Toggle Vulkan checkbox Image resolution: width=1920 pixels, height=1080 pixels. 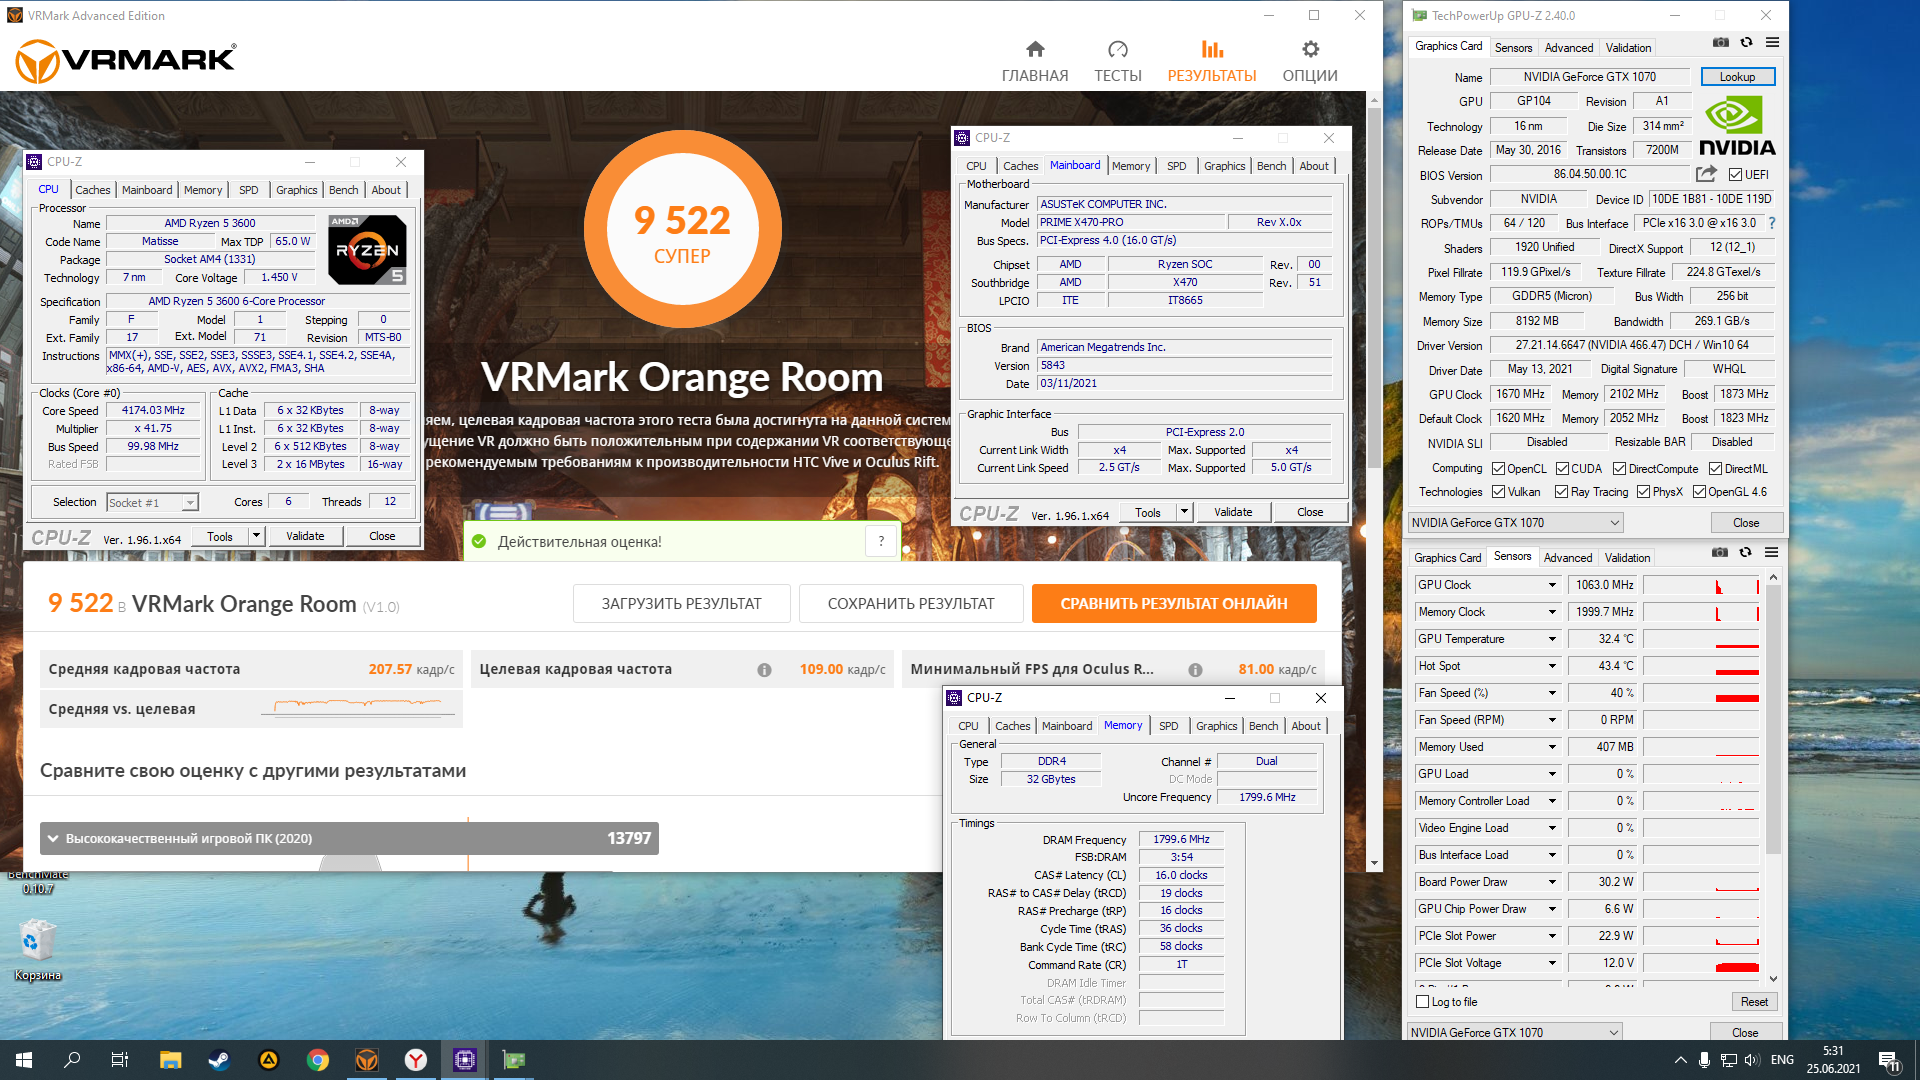click(1498, 492)
